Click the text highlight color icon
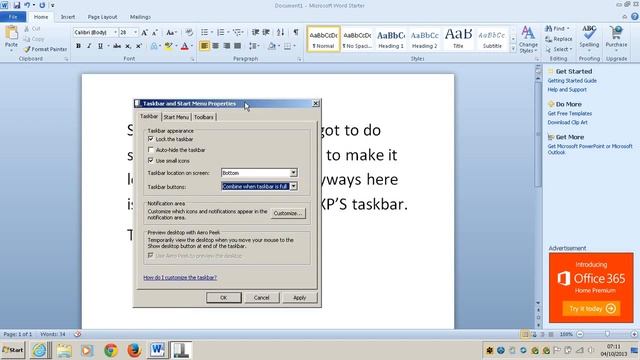Image resolution: width=640 pixels, height=360 pixels. [x=168, y=46]
